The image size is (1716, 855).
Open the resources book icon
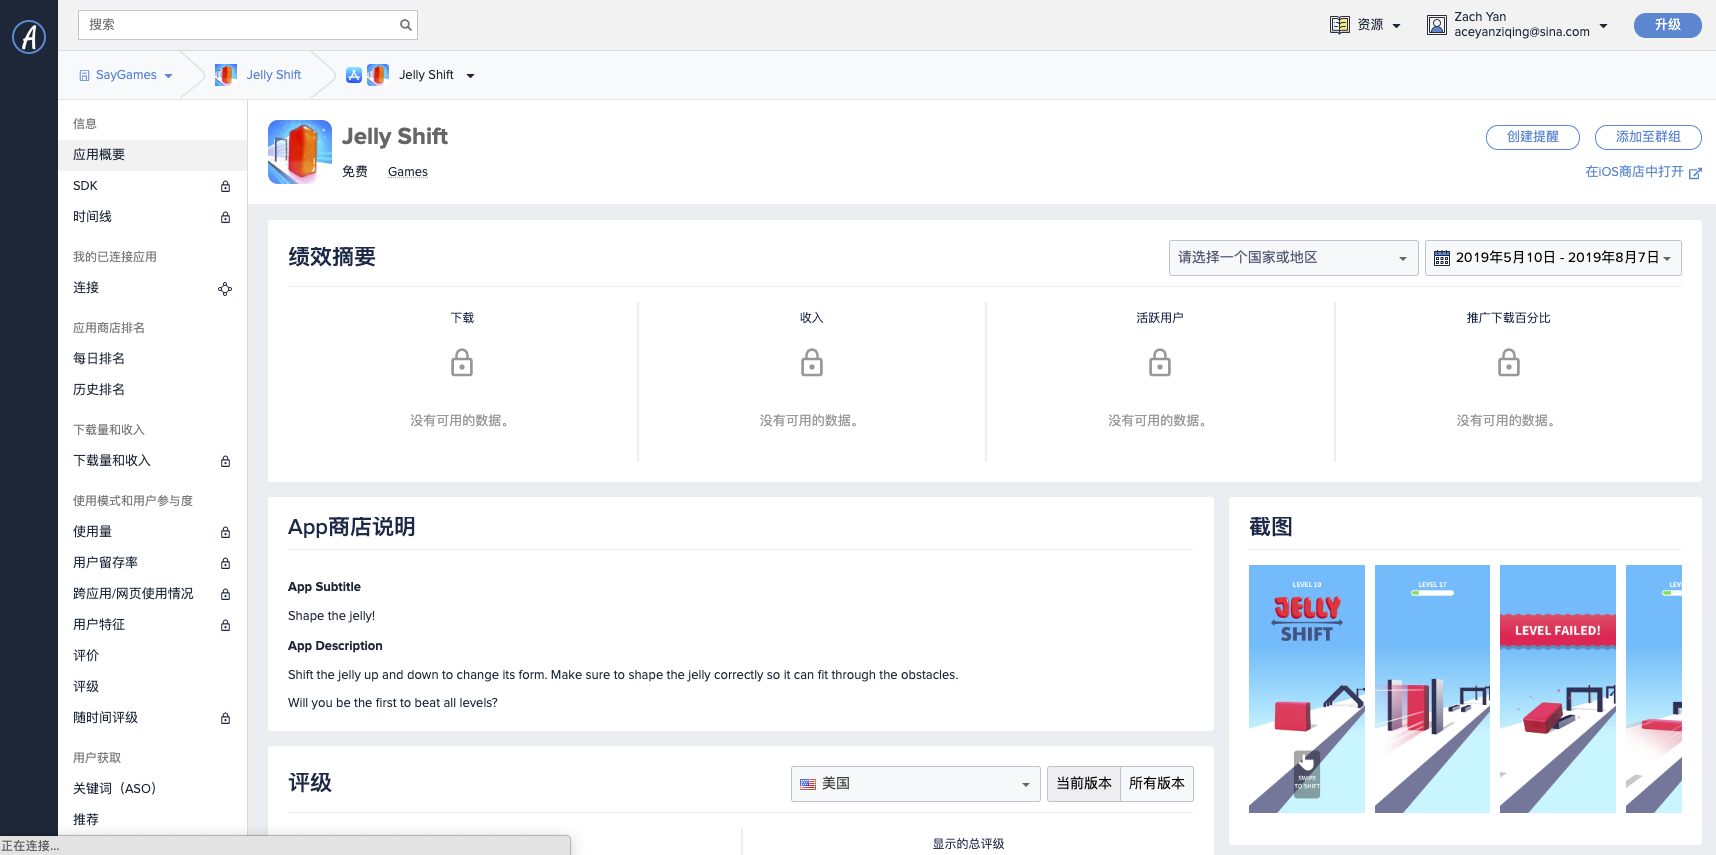(x=1340, y=25)
